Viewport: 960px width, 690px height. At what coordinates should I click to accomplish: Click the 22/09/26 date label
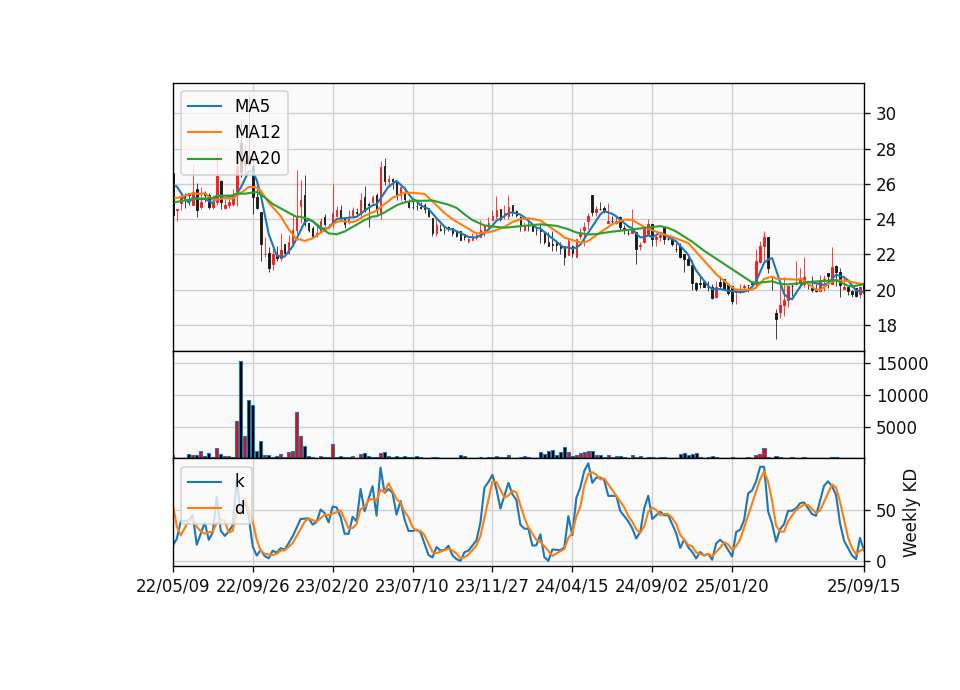[253, 586]
